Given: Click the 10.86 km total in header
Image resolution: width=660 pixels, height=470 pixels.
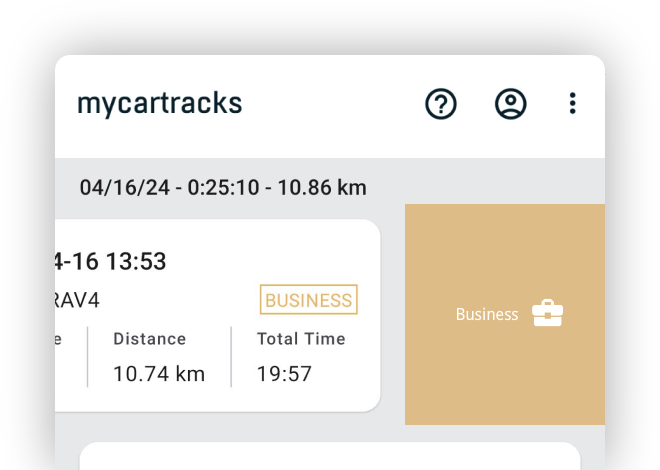Looking at the screenshot, I should pyautogui.click(x=322, y=188).
